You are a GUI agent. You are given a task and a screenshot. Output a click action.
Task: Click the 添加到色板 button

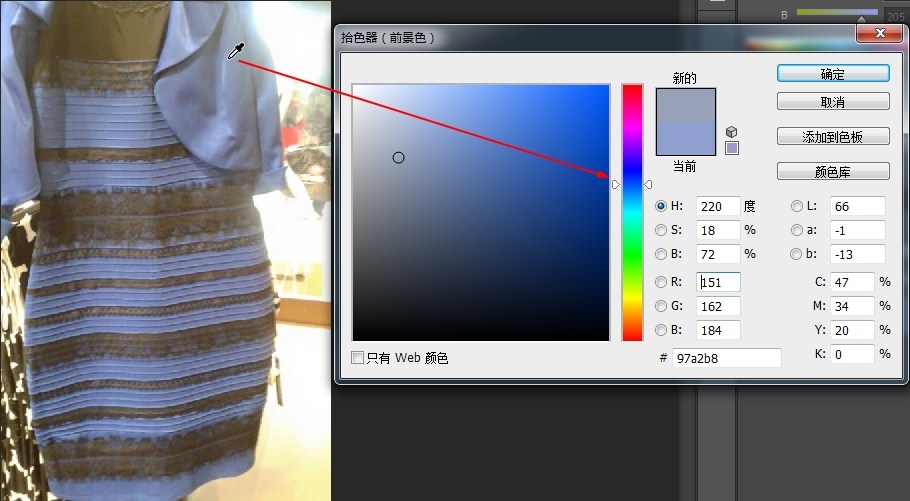[x=833, y=136]
